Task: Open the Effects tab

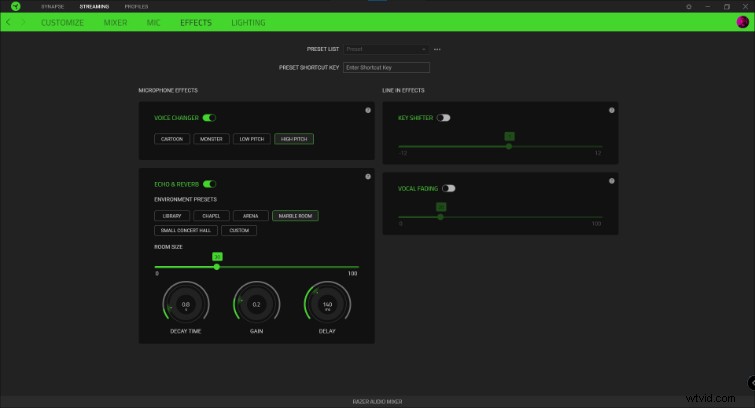Action: (x=196, y=23)
